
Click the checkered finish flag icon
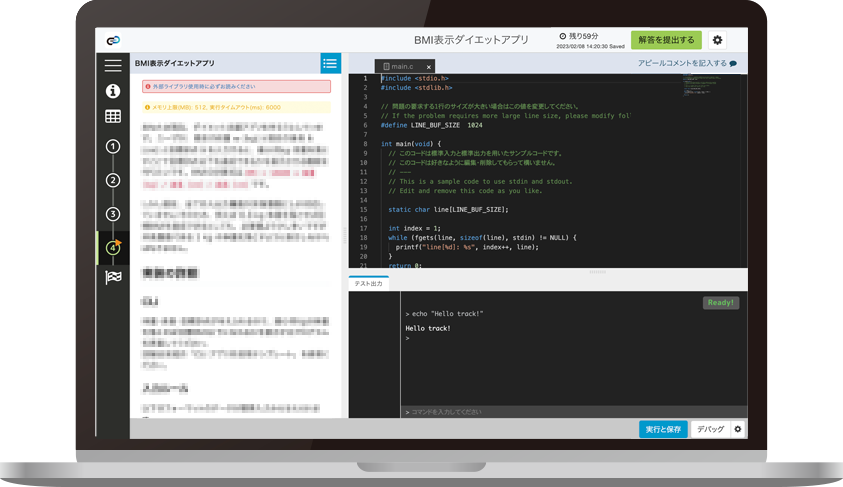[x=113, y=277]
